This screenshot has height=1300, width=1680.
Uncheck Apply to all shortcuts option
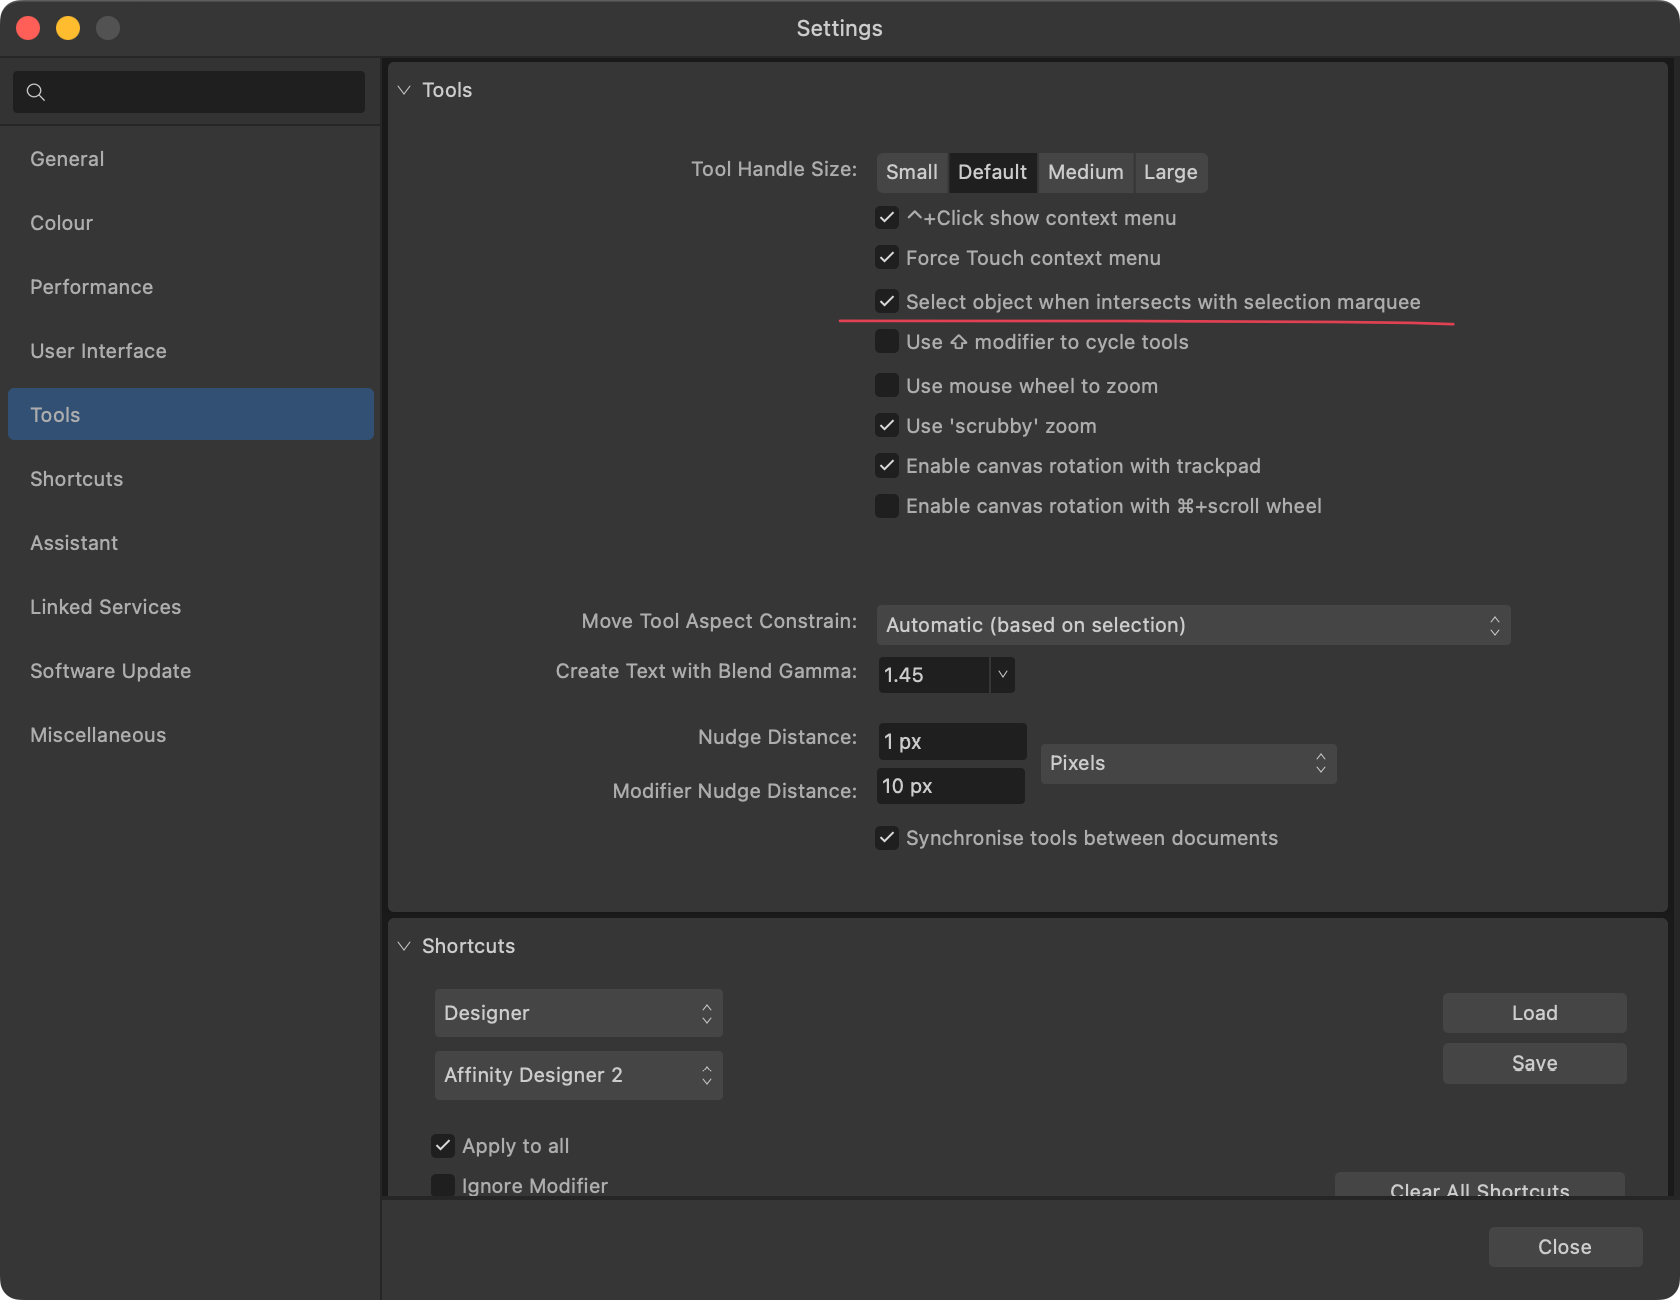pos(443,1146)
